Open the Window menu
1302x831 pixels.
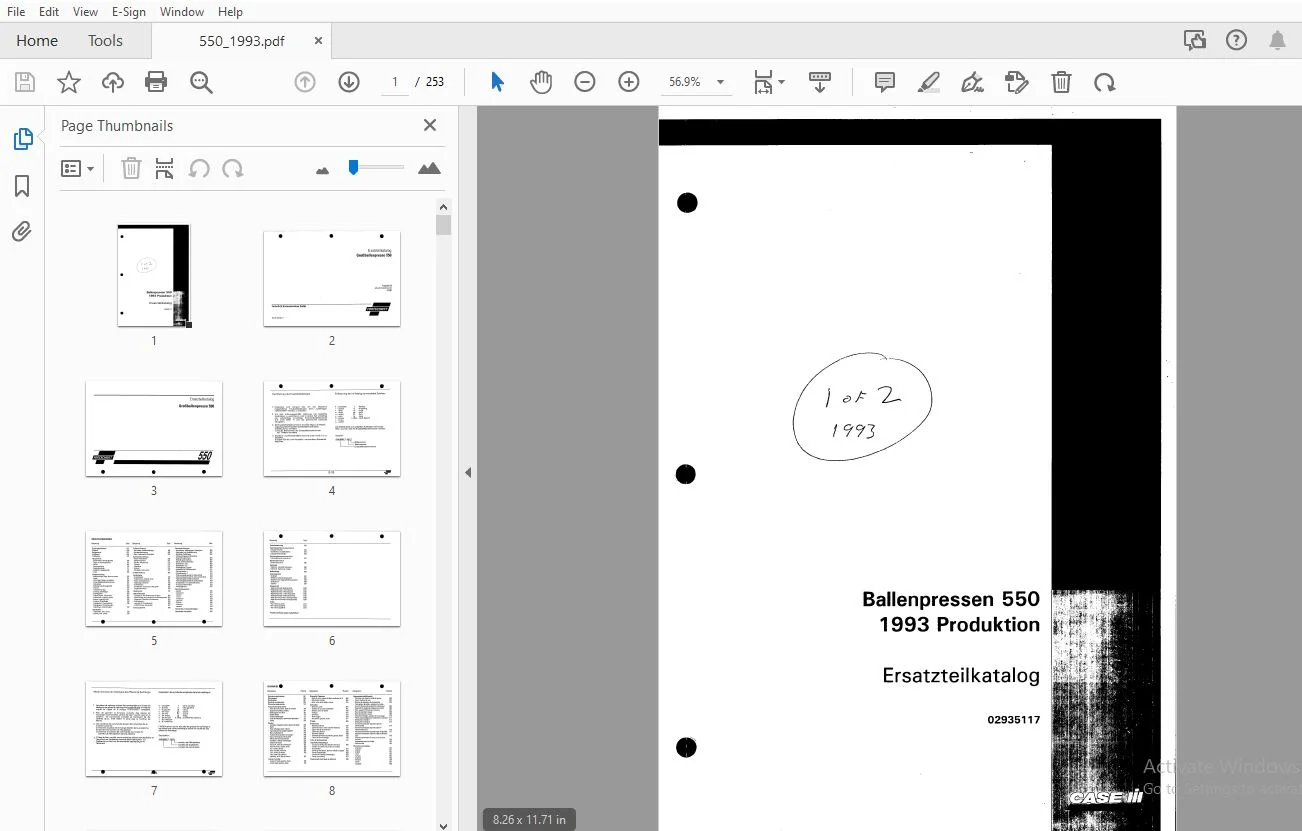(x=182, y=12)
